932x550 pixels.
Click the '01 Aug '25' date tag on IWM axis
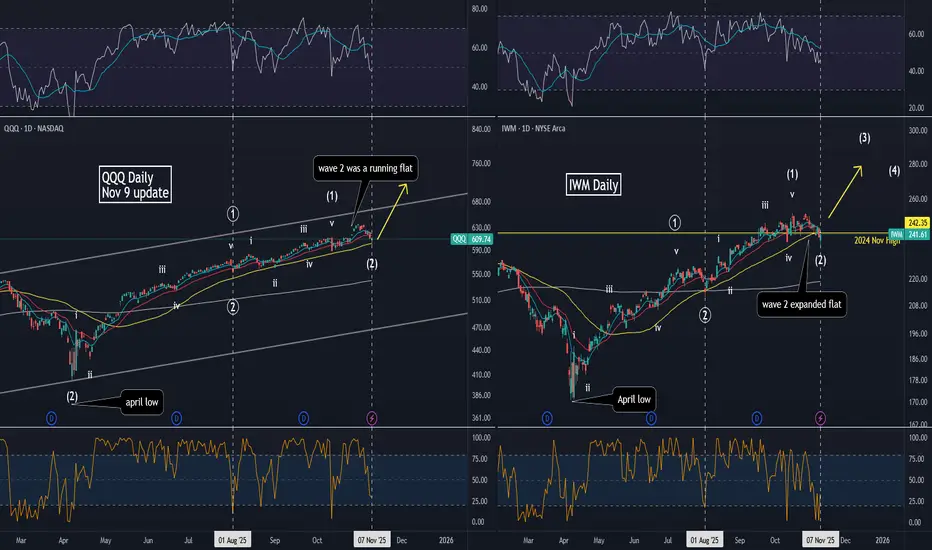[x=704, y=540]
